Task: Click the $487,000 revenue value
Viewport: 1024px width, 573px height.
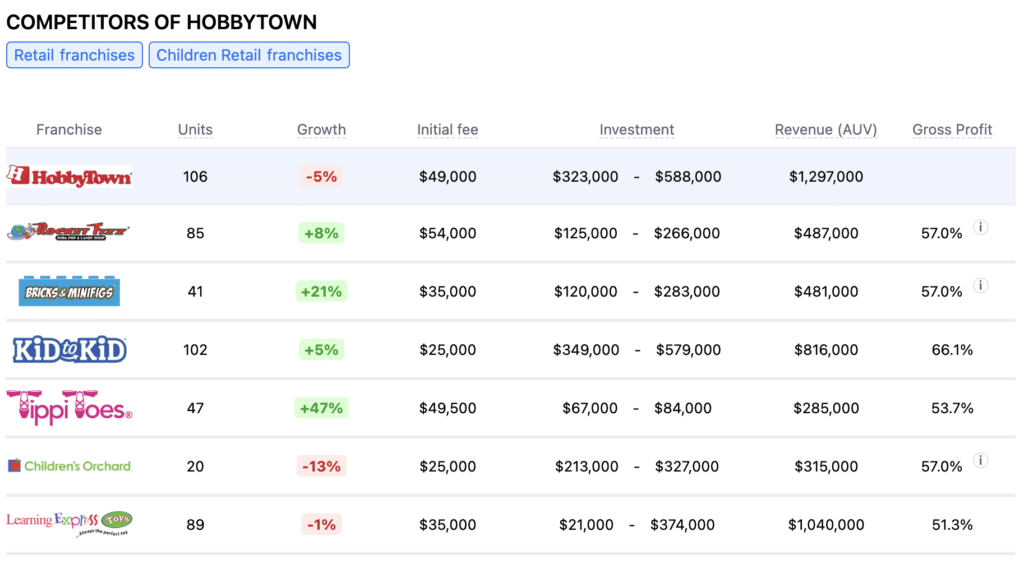Action: tap(826, 233)
